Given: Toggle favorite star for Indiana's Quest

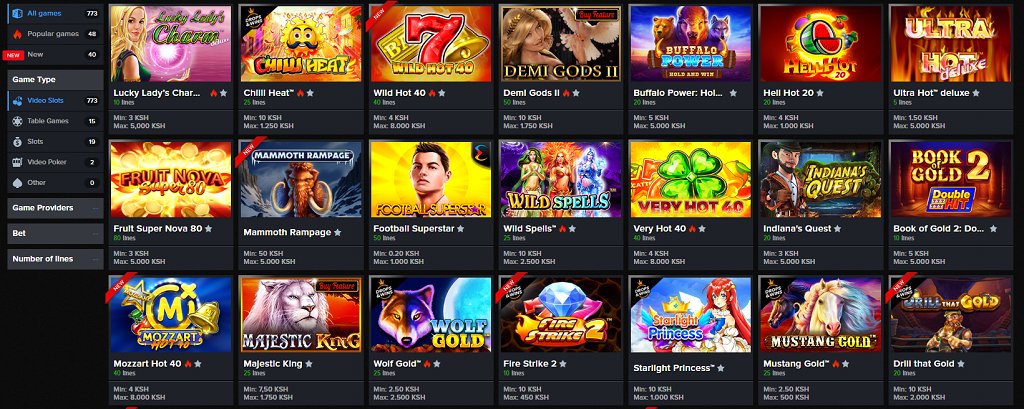Looking at the screenshot, I should tap(838, 229).
